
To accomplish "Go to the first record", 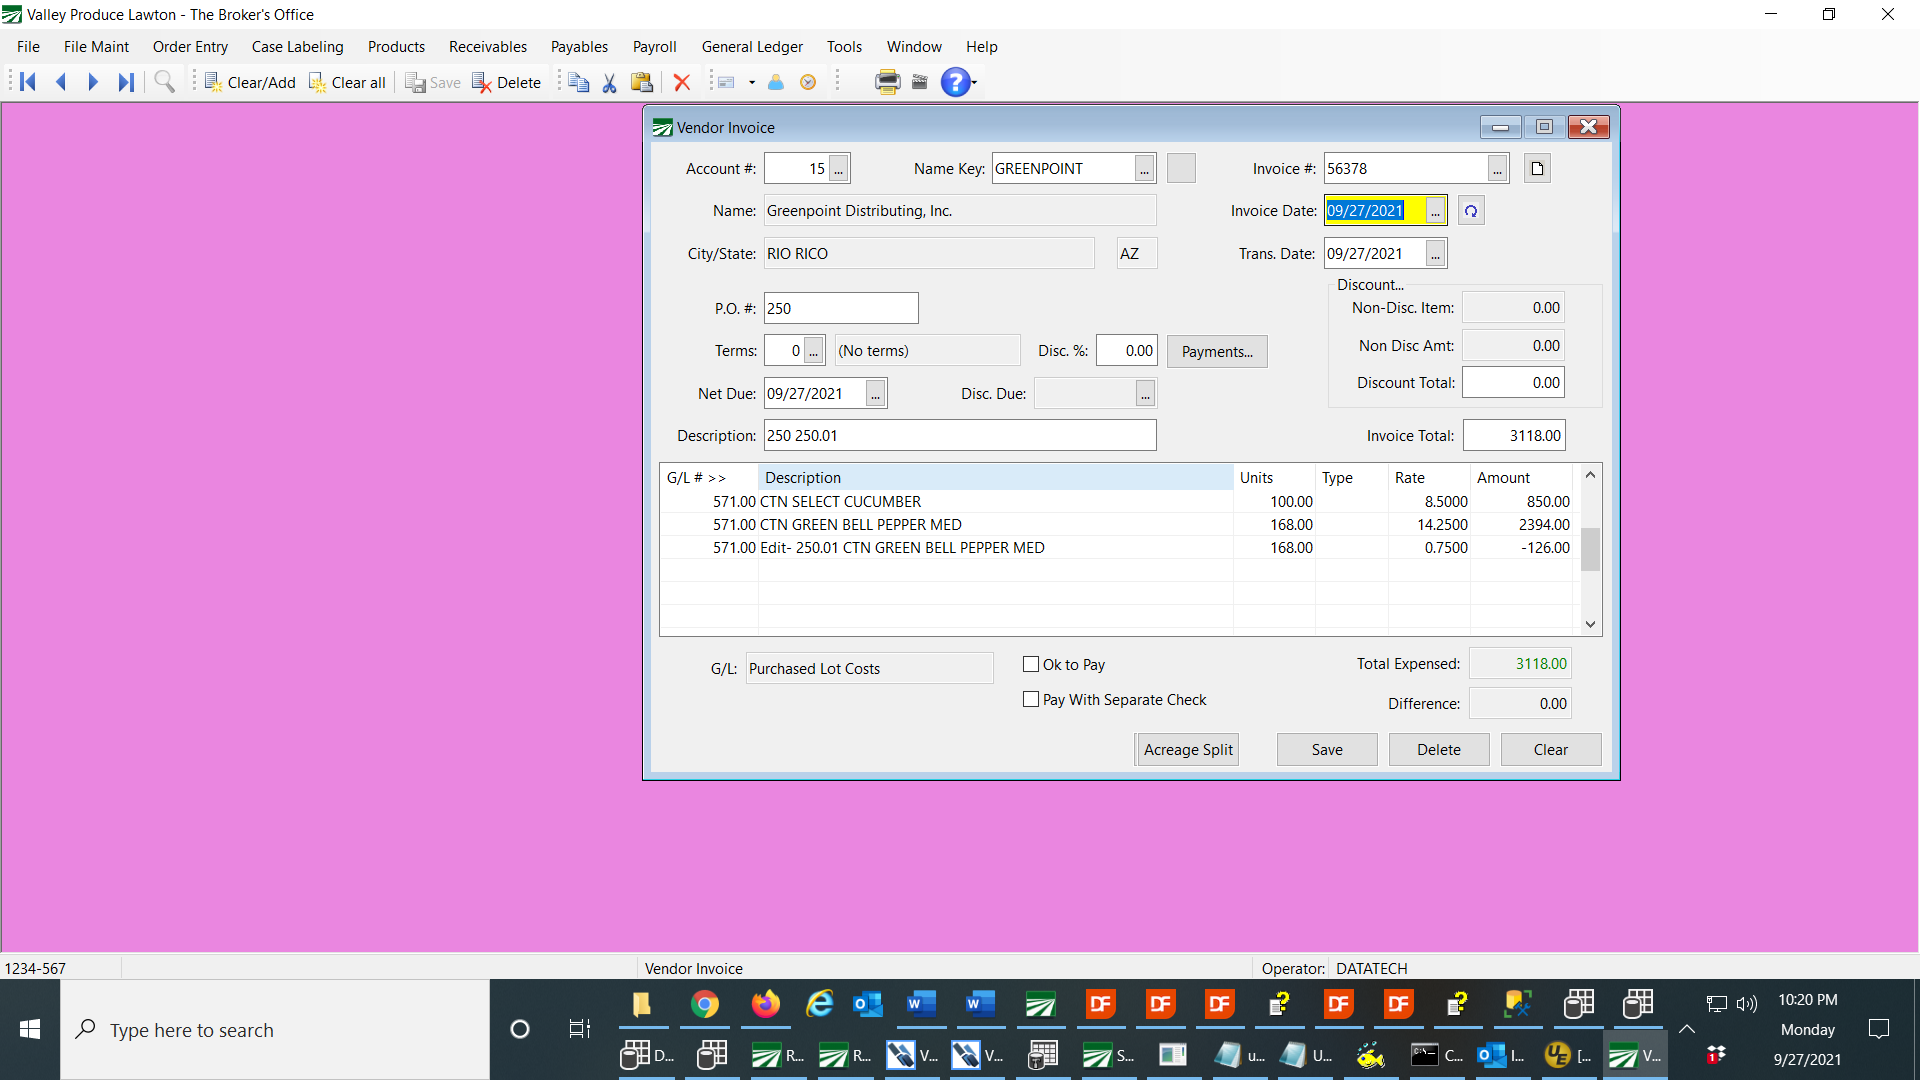I will point(28,82).
